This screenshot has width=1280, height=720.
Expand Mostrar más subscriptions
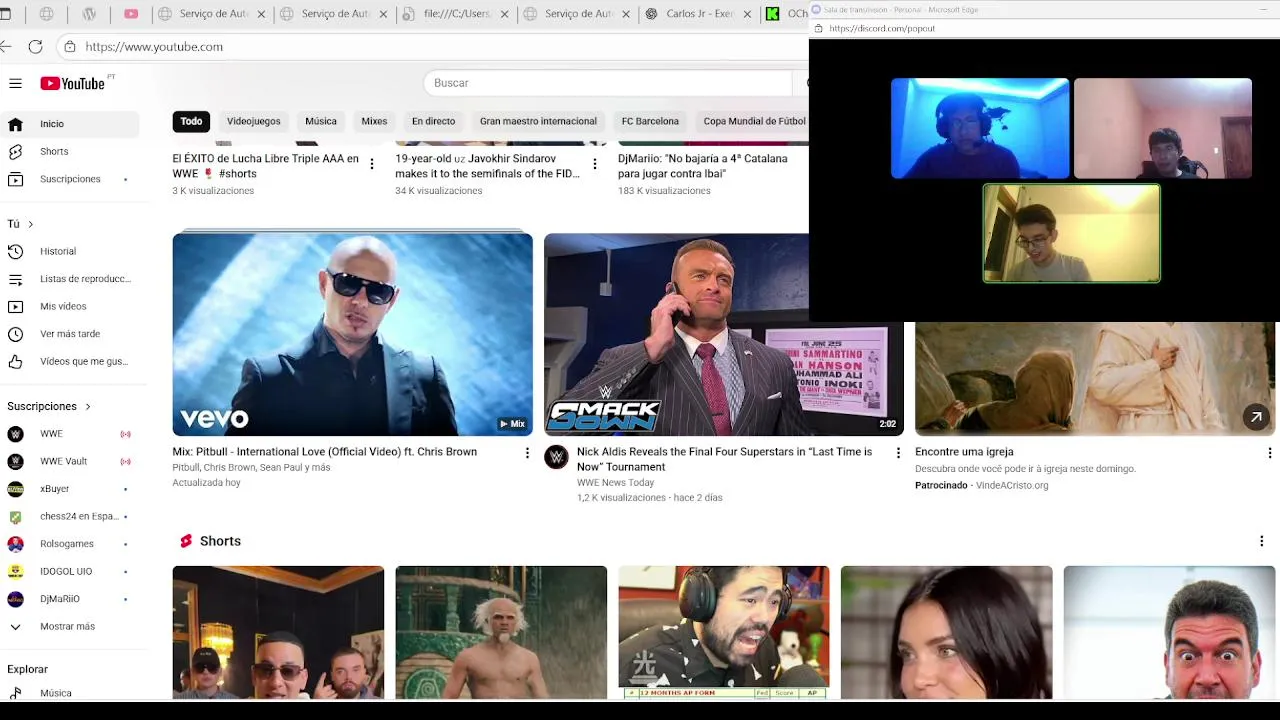[x=70, y=626]
